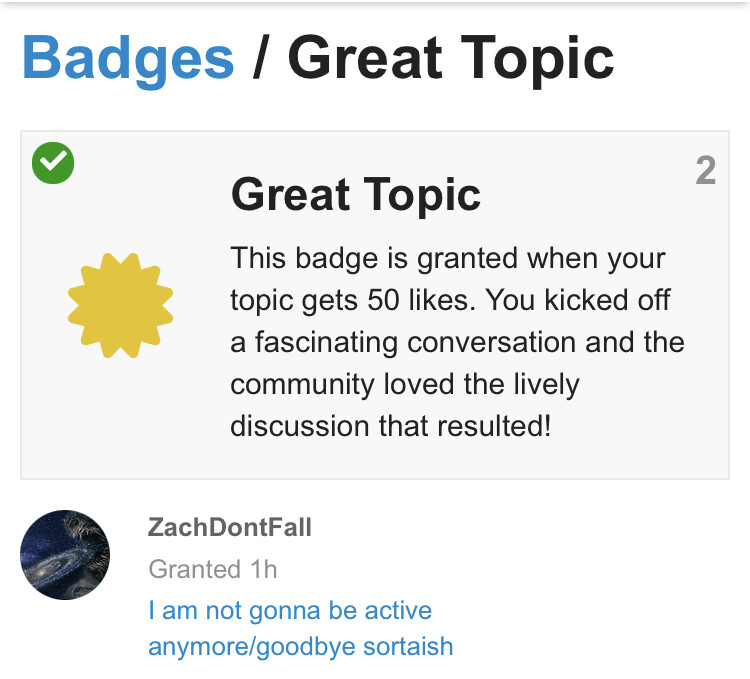Image resolution: width=750 pixels, height=679 pixels.
Task: Go back to the Badges page
Action: click(127, 57)
